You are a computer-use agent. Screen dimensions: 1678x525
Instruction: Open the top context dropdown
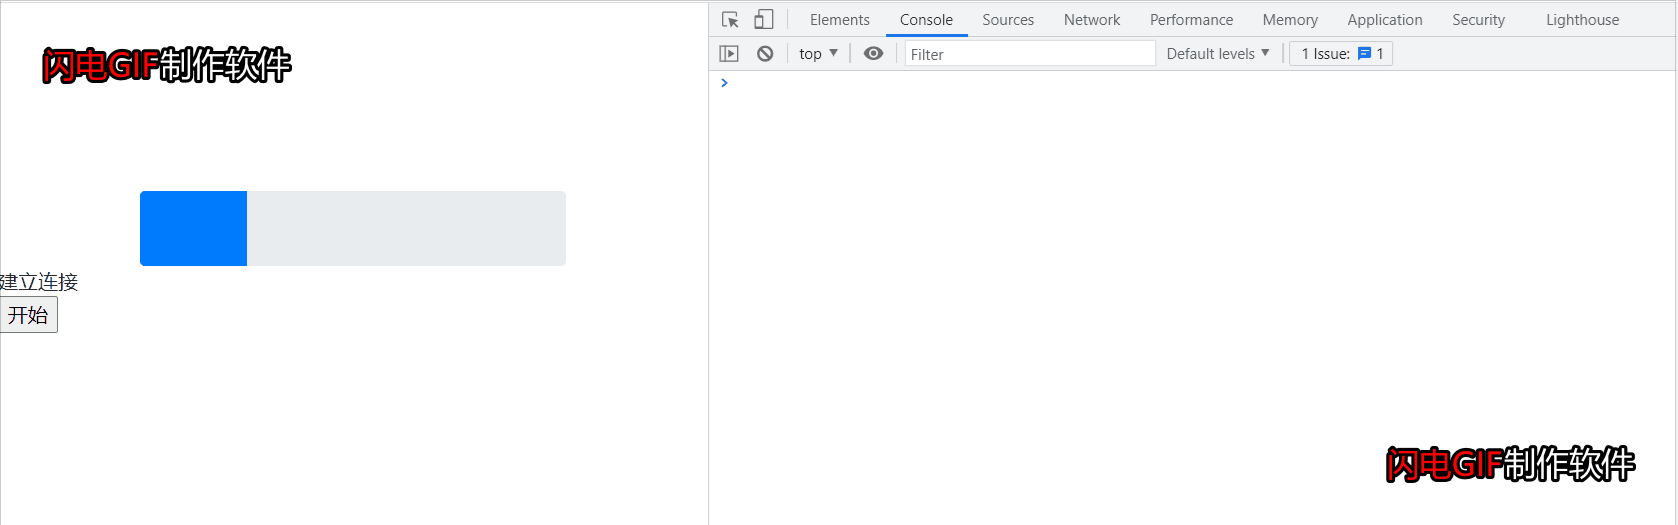[x=818, y=54]
